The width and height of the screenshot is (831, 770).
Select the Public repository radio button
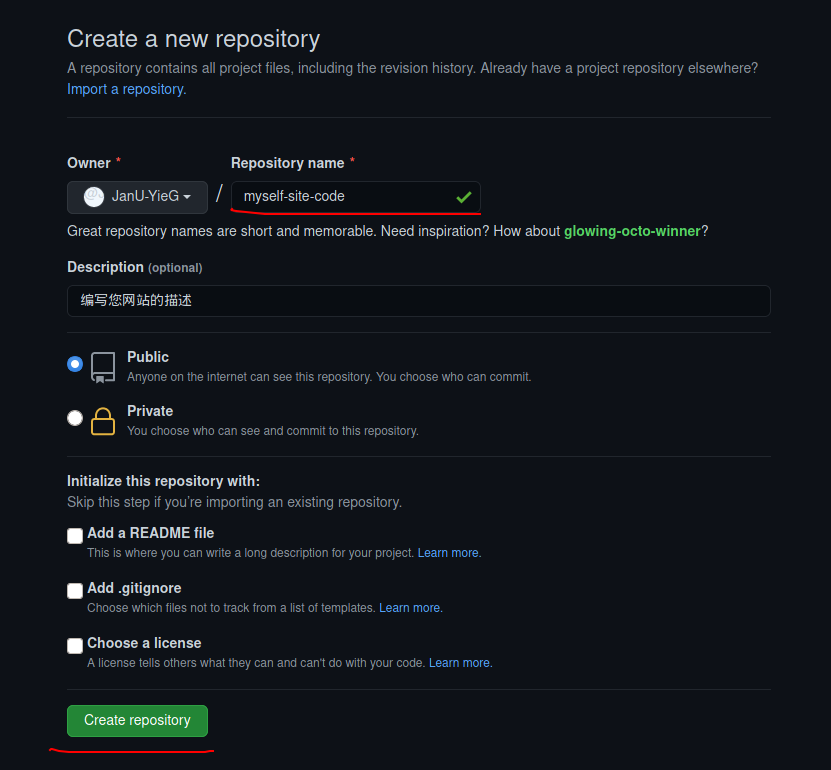(75, 364)
